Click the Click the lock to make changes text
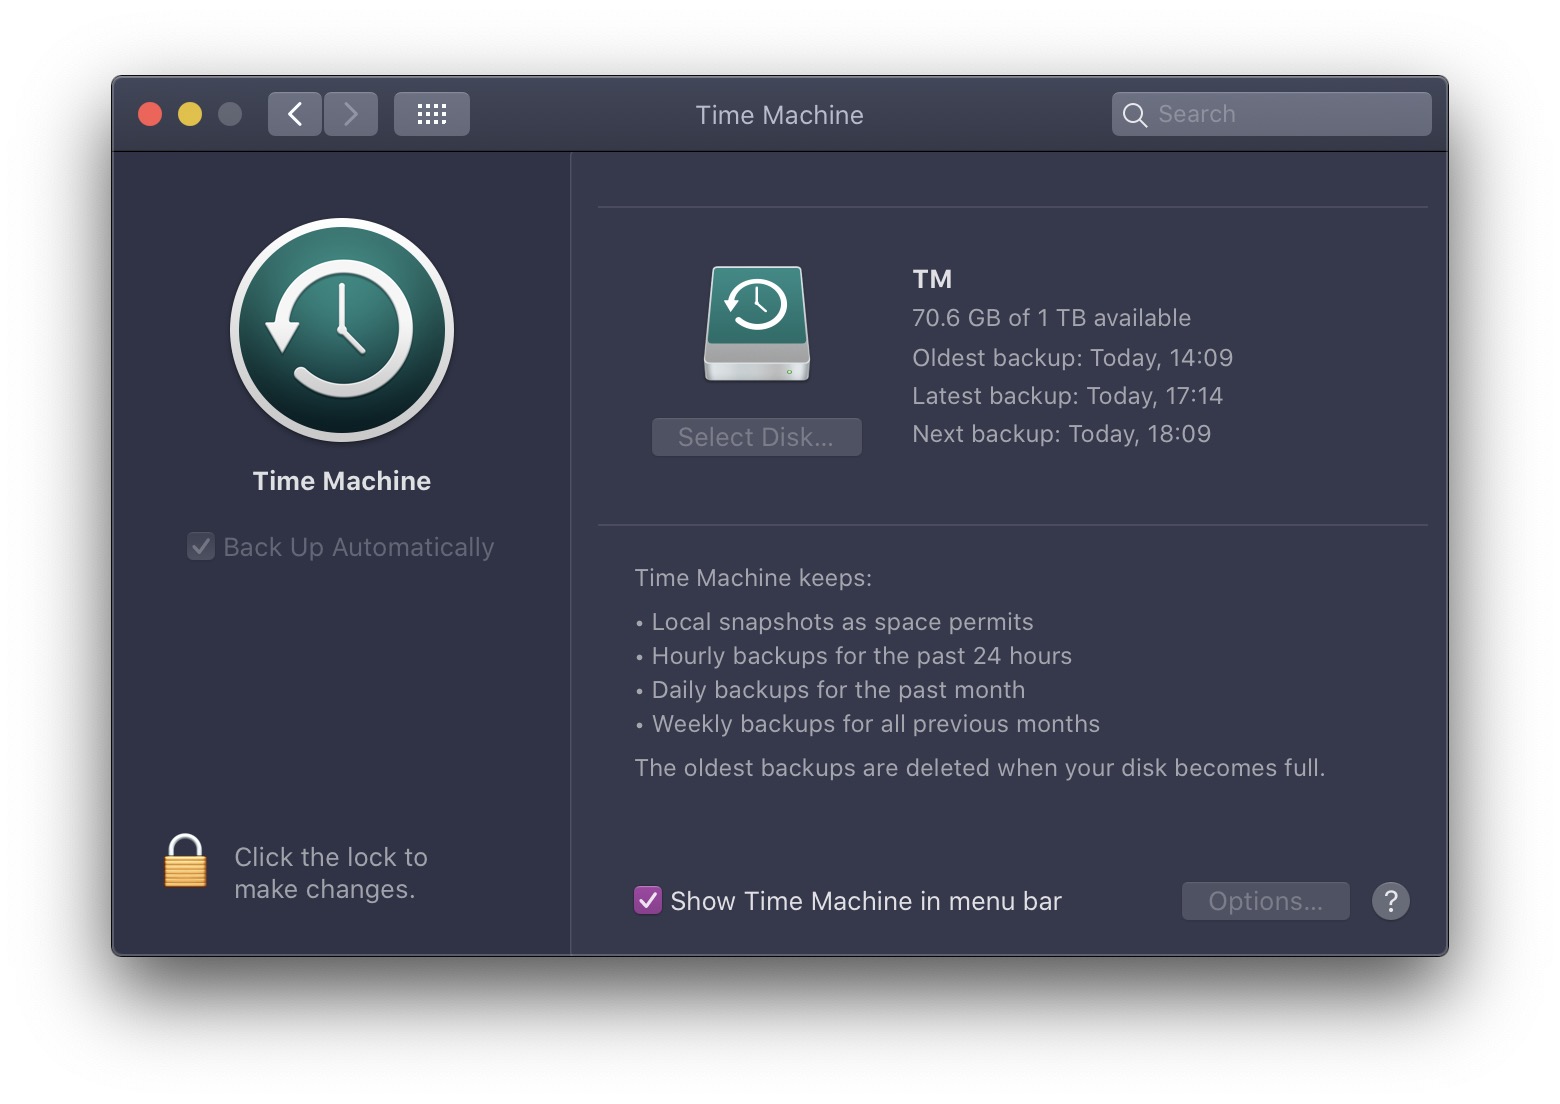1560x1104 pixels. point(331,873)
